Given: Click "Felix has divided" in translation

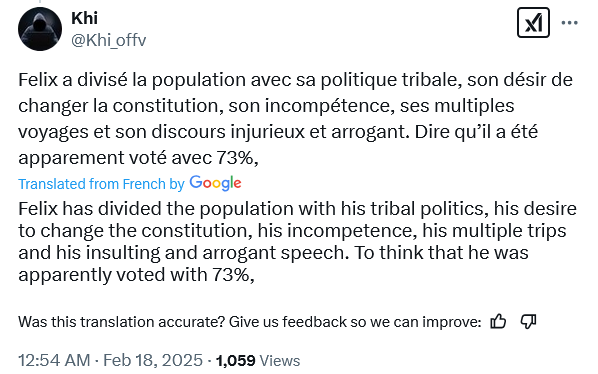Looking at the screenshot, I should point(91,209).
